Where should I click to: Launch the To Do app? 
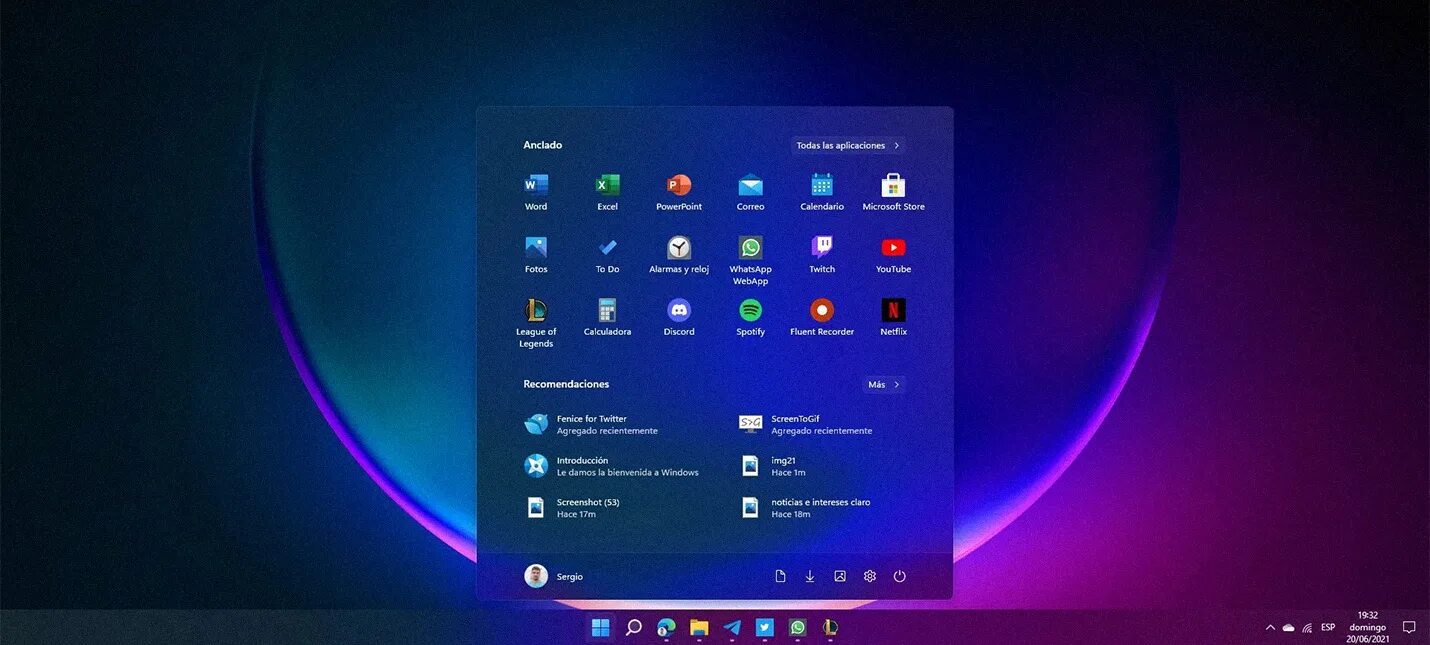[607, 255]
